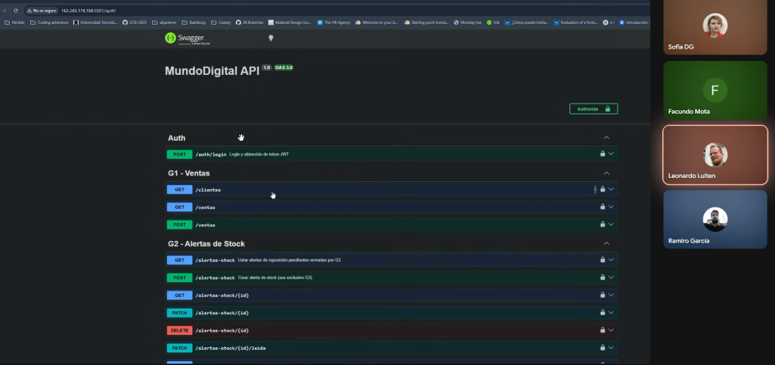Select Facundo Mota participant tile

click(x=715, y=90)
